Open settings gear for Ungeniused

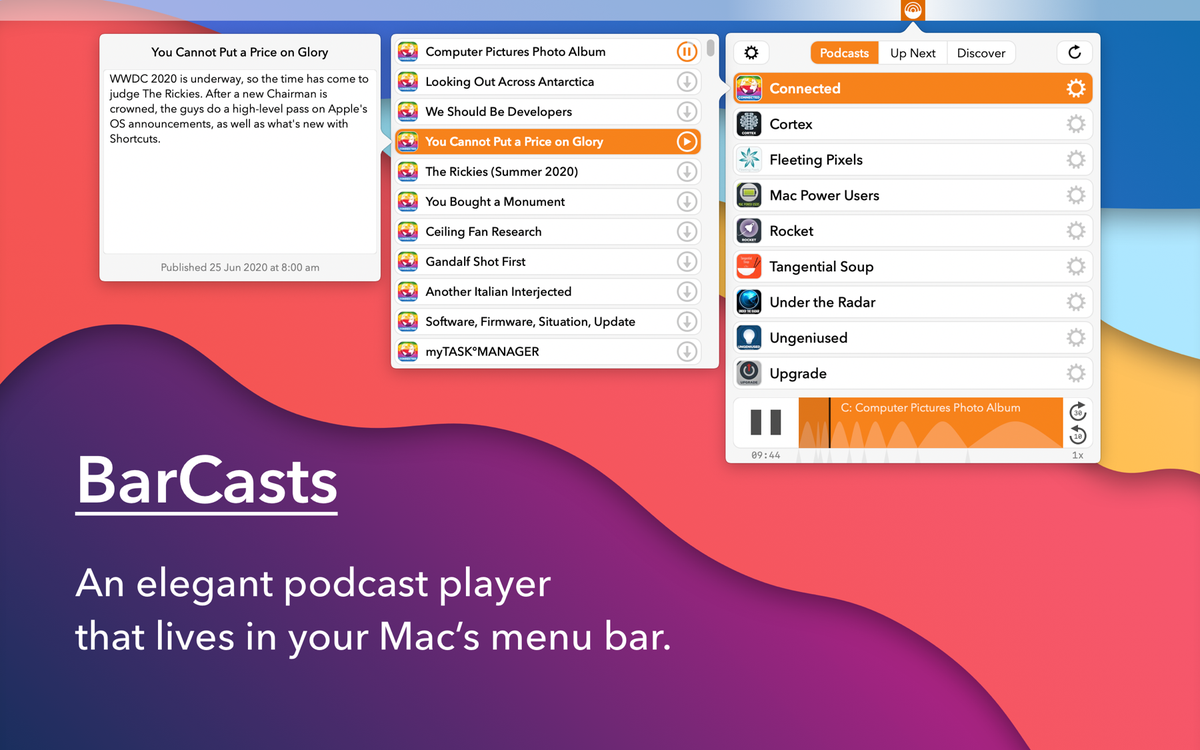(1076, 338)
